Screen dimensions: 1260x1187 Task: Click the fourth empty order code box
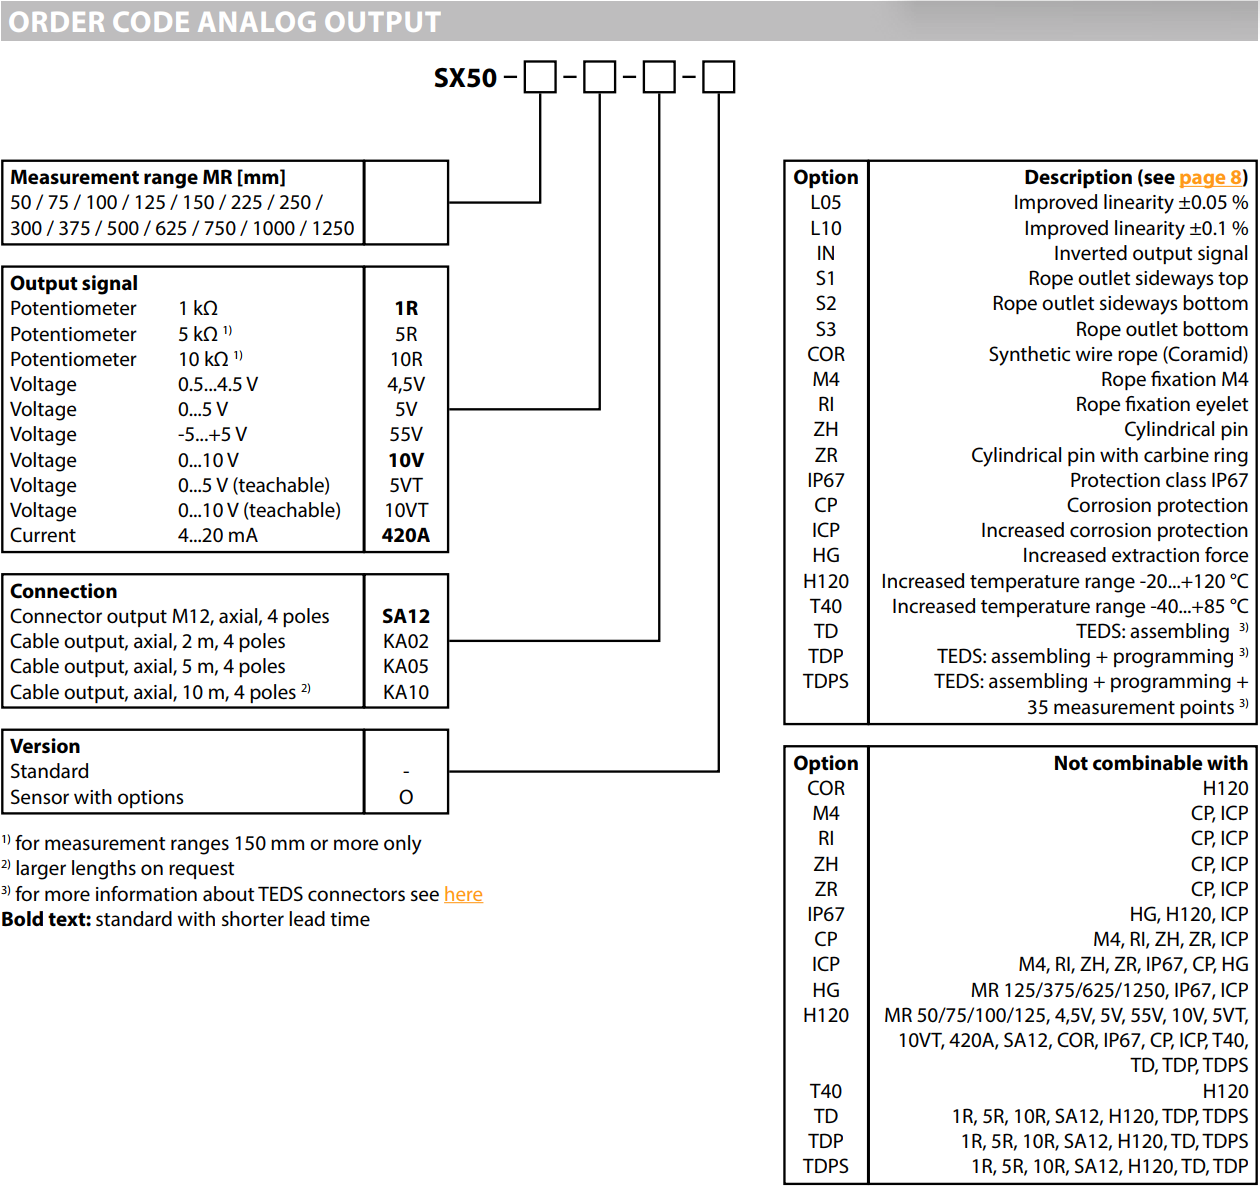coord(718,77)
